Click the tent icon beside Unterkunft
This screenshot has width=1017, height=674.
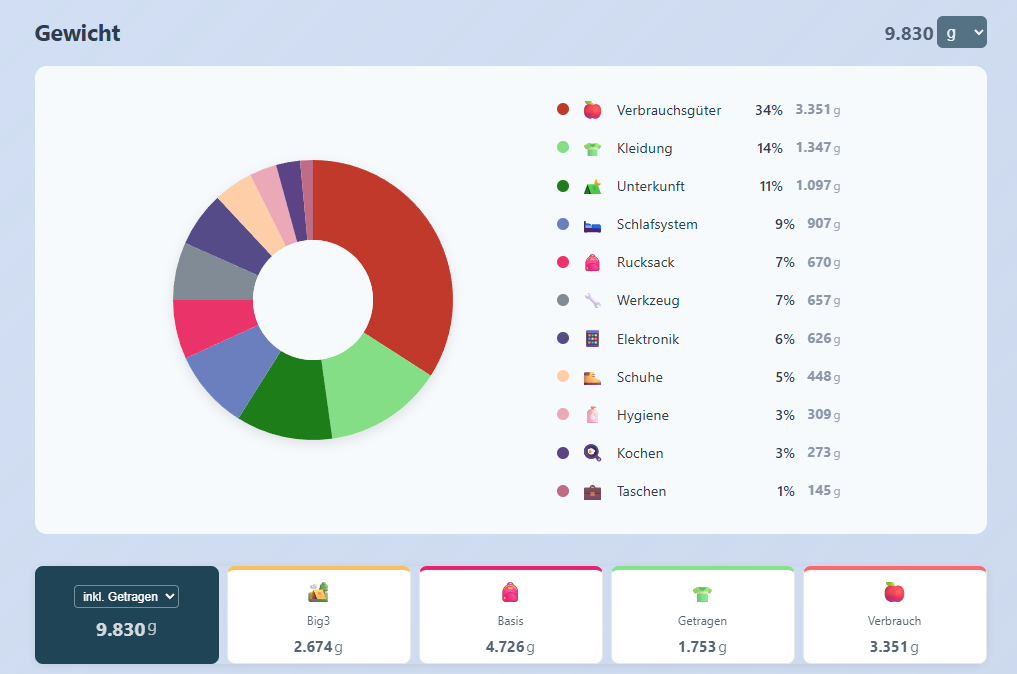point(592,186)
